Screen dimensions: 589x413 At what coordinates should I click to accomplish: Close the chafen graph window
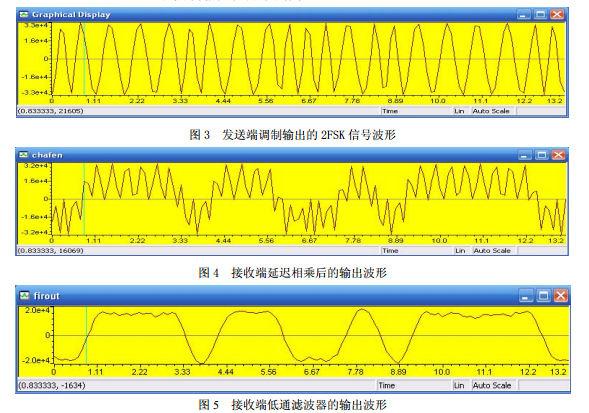pos(559,155)
